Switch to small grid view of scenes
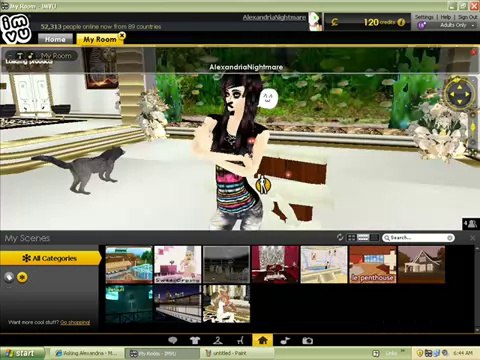The height and width of the screenshot is (360, 480). point(374,237)
